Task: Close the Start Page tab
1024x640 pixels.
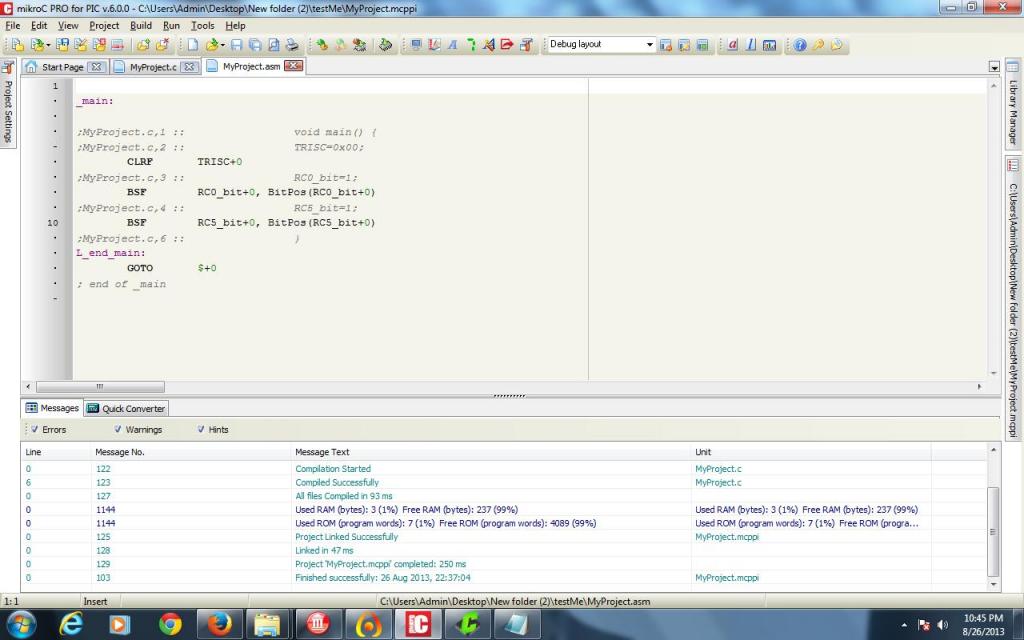Action: 96,67
